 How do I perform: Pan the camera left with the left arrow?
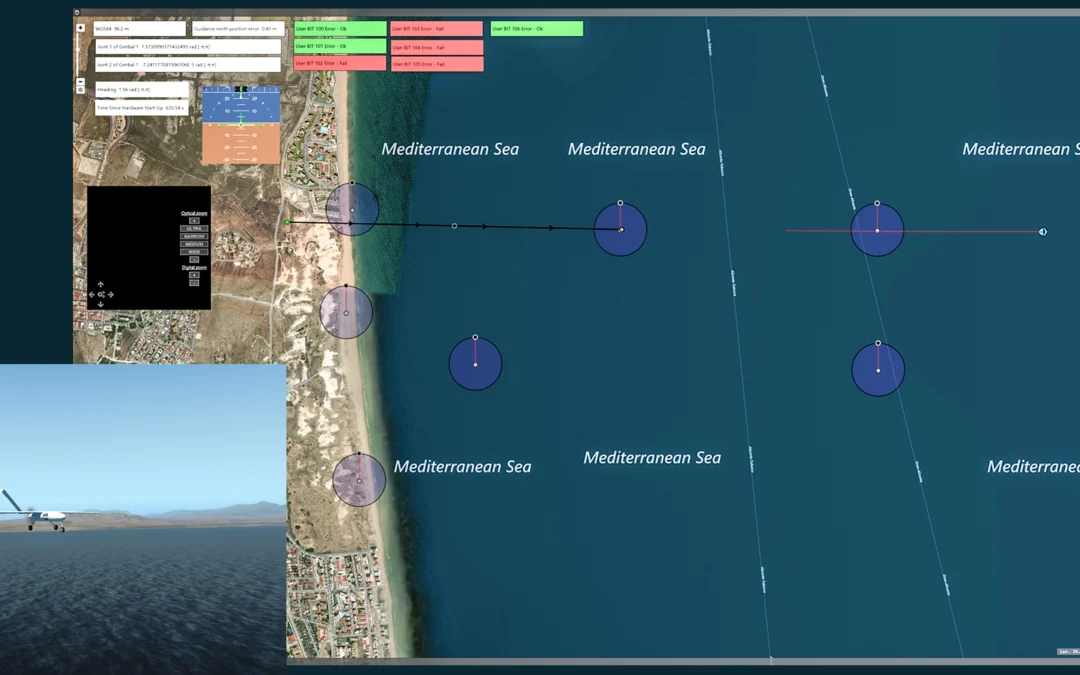click(x=92, y=295)
